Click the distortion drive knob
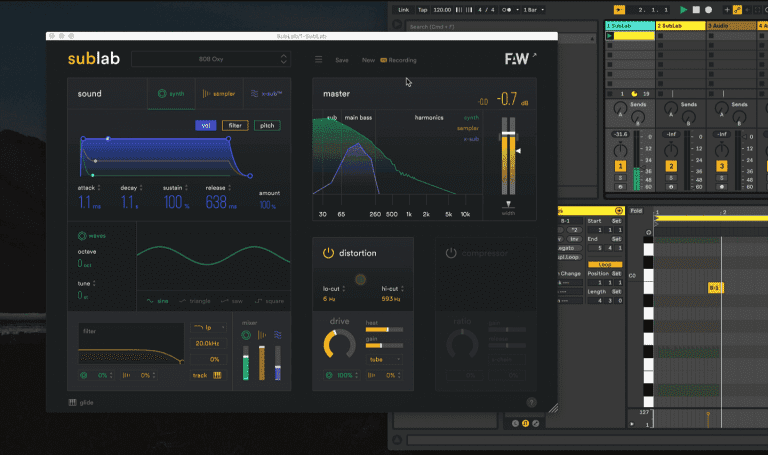Image resolution: width=768 pixels, height=455 pixels. [339, 344]
